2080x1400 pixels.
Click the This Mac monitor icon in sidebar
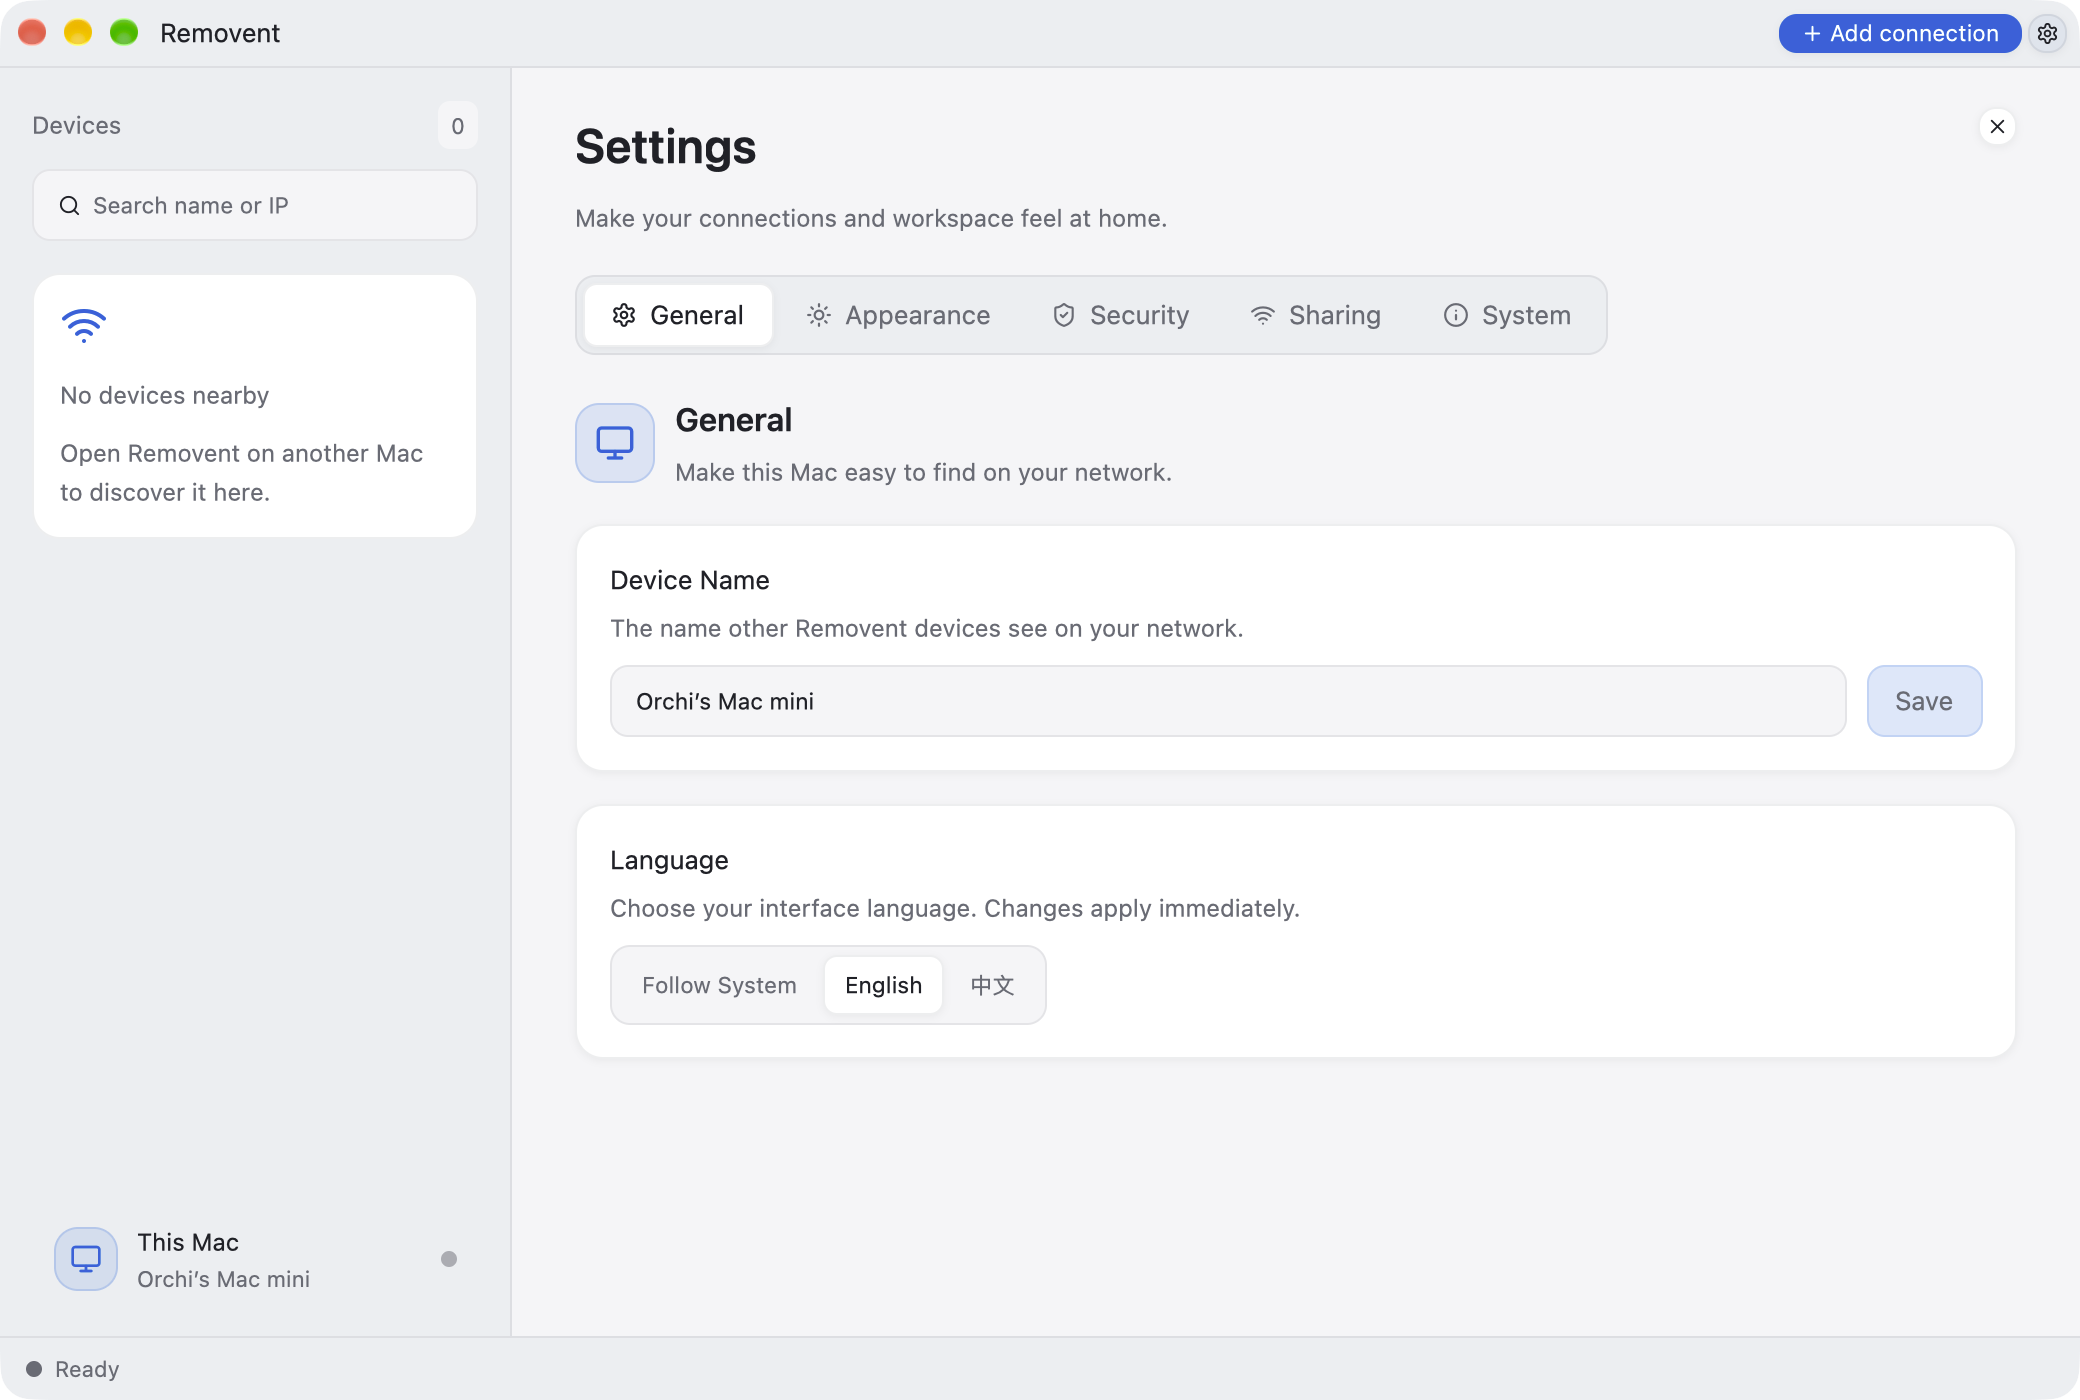[x=86, y=1259]
